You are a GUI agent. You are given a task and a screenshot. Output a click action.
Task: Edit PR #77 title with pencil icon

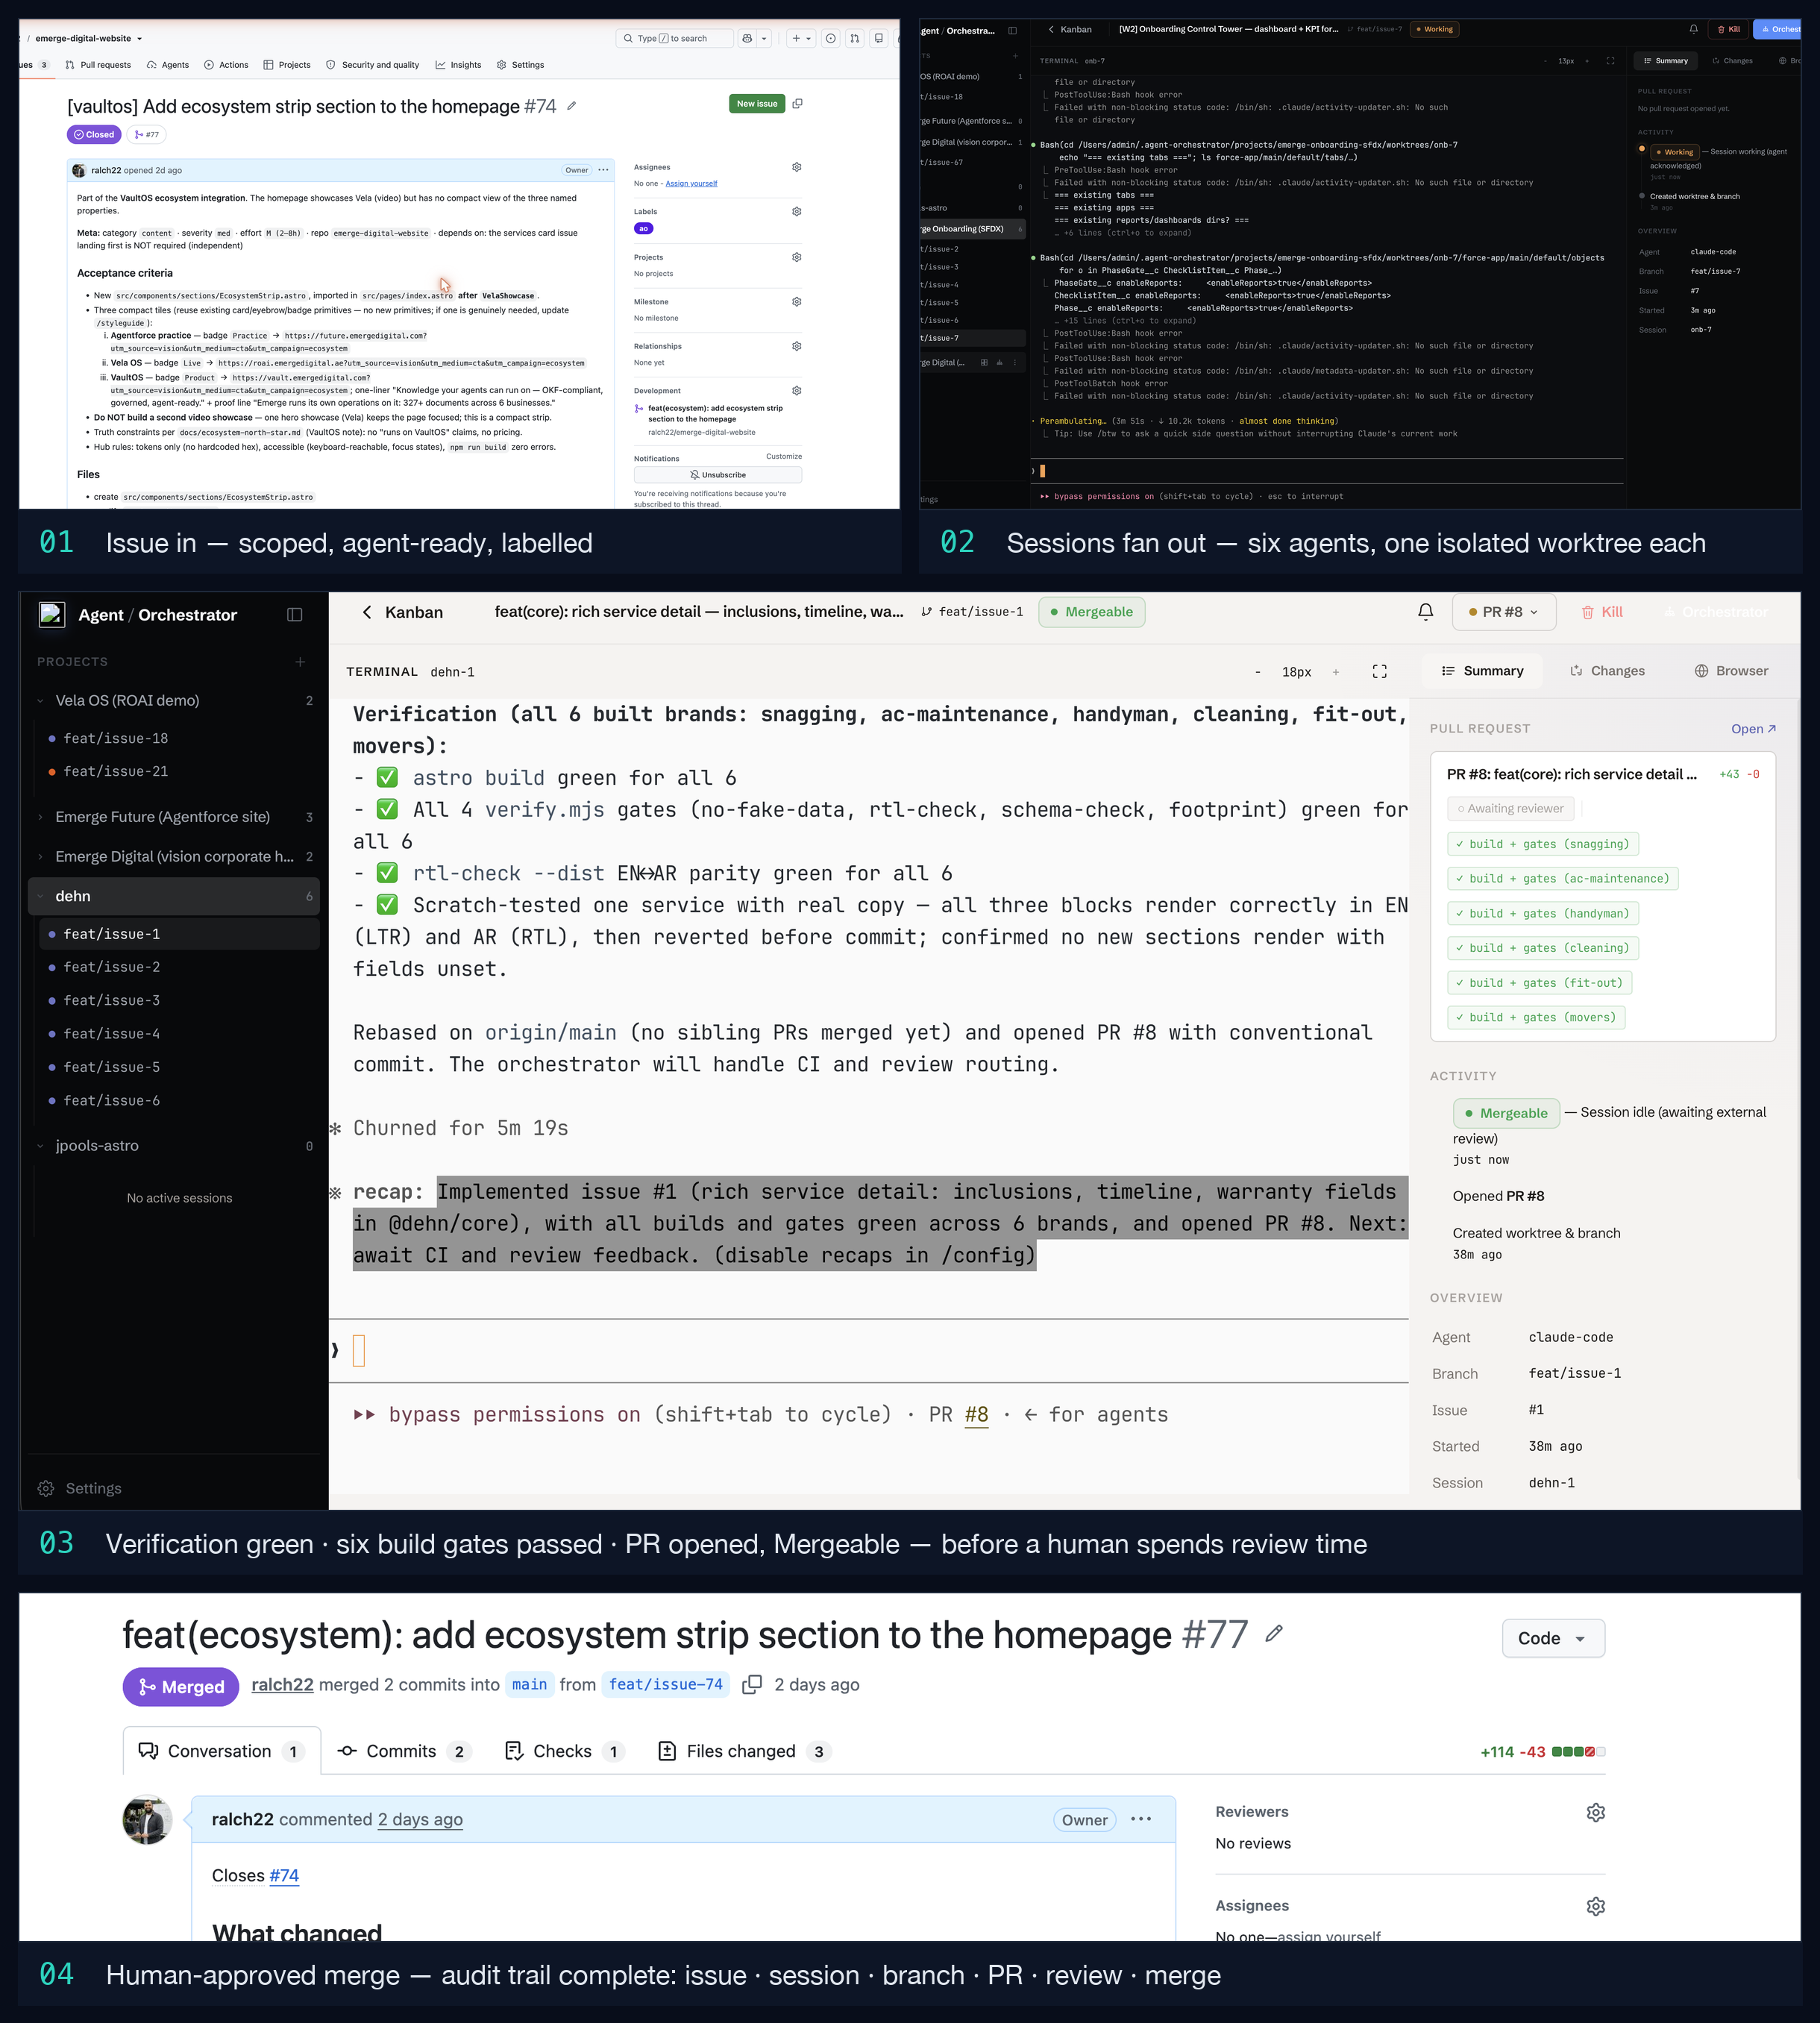pos(1273,1634)
